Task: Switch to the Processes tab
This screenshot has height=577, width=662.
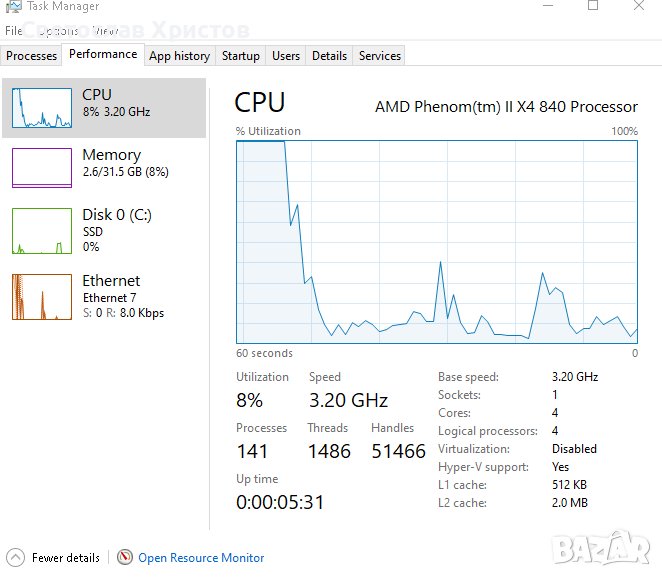Action: click(32, 56)
